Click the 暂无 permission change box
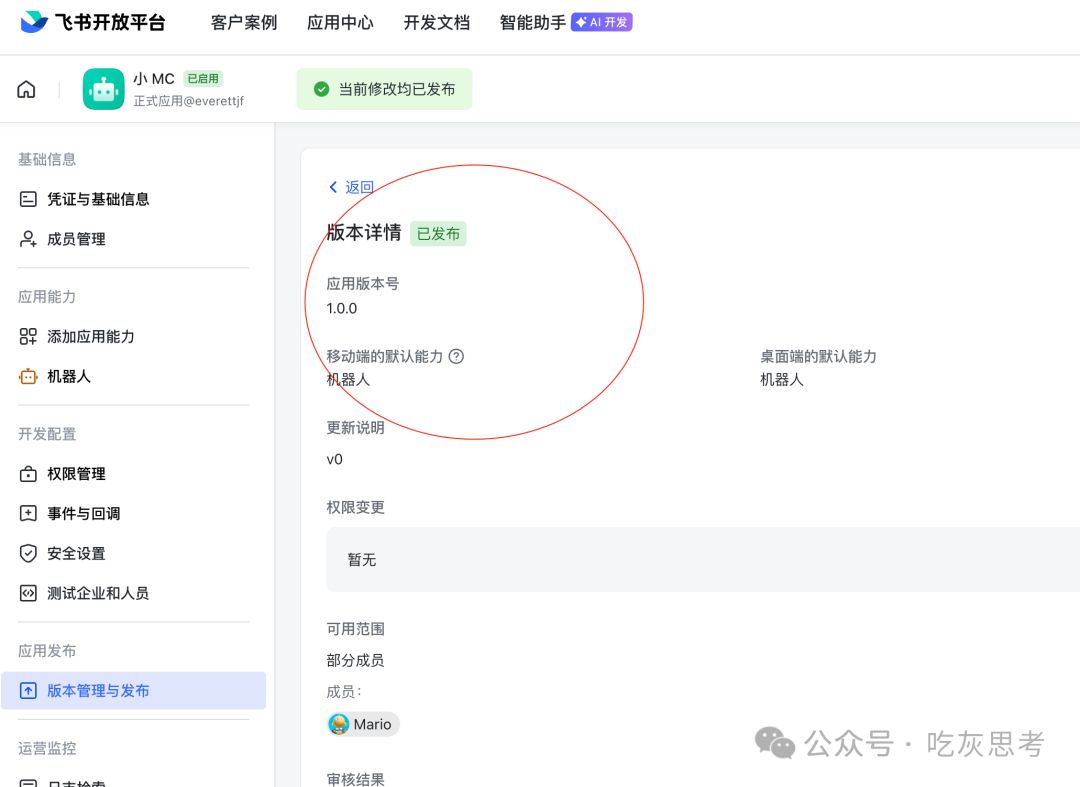 click(x=703, y=560)
